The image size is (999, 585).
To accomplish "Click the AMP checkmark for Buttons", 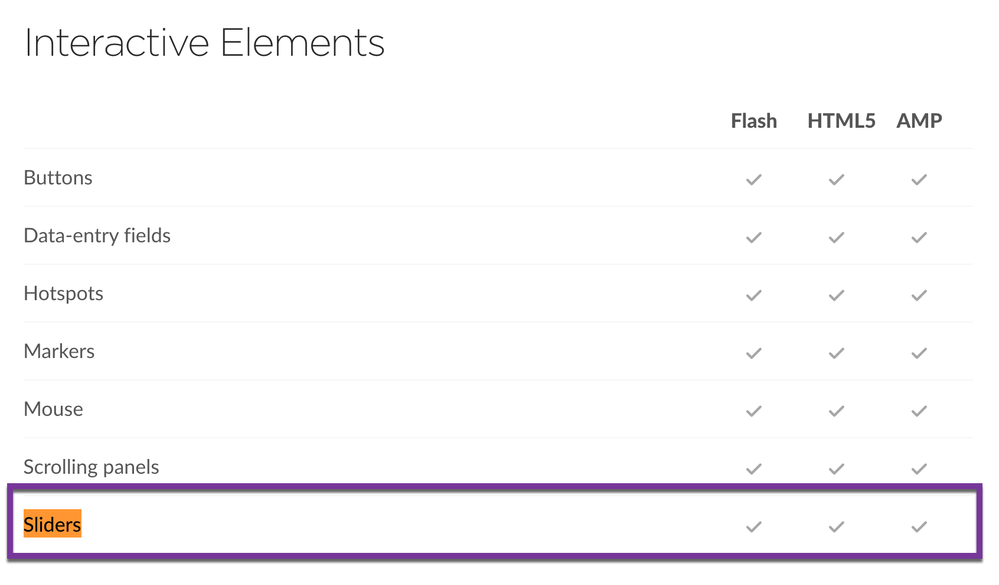I will [919, 180].
